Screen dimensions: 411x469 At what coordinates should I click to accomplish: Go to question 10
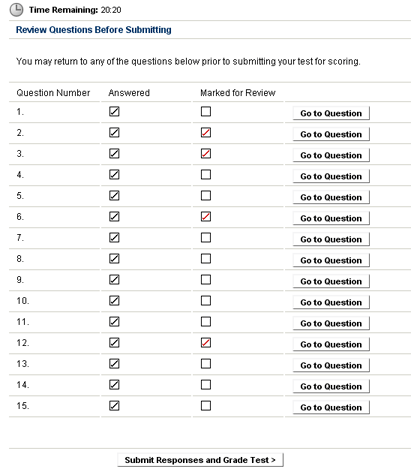coord(331,302)
